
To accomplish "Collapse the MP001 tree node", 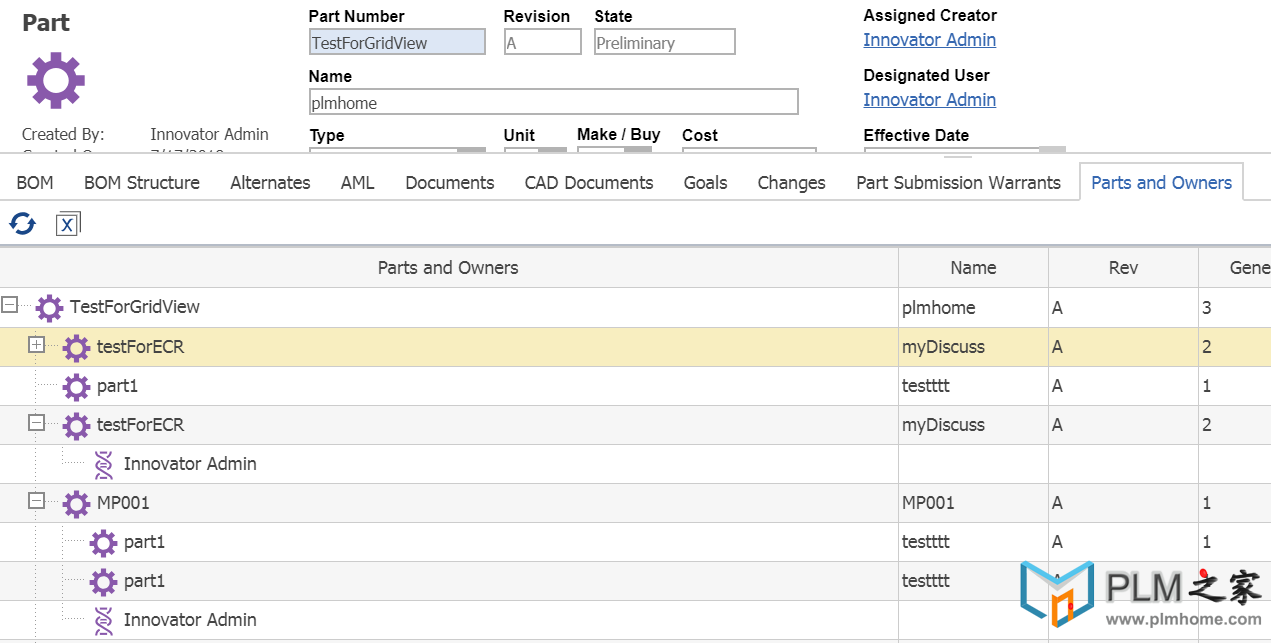I will pos(37,501).
